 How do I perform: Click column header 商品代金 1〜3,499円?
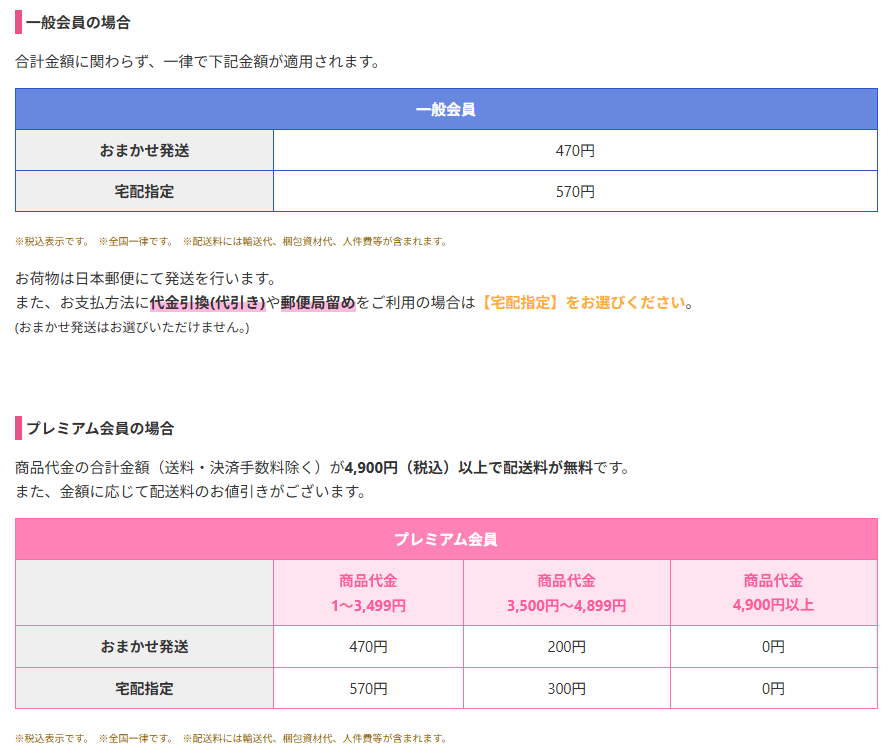369,593
